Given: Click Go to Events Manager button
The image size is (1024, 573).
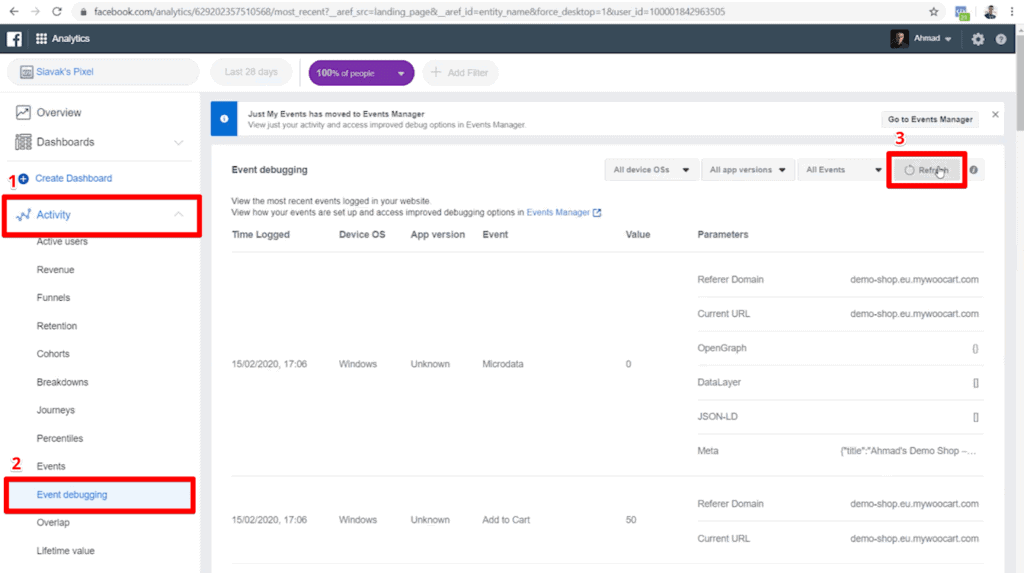Looking at the screenshot, I should coord(929,119).
